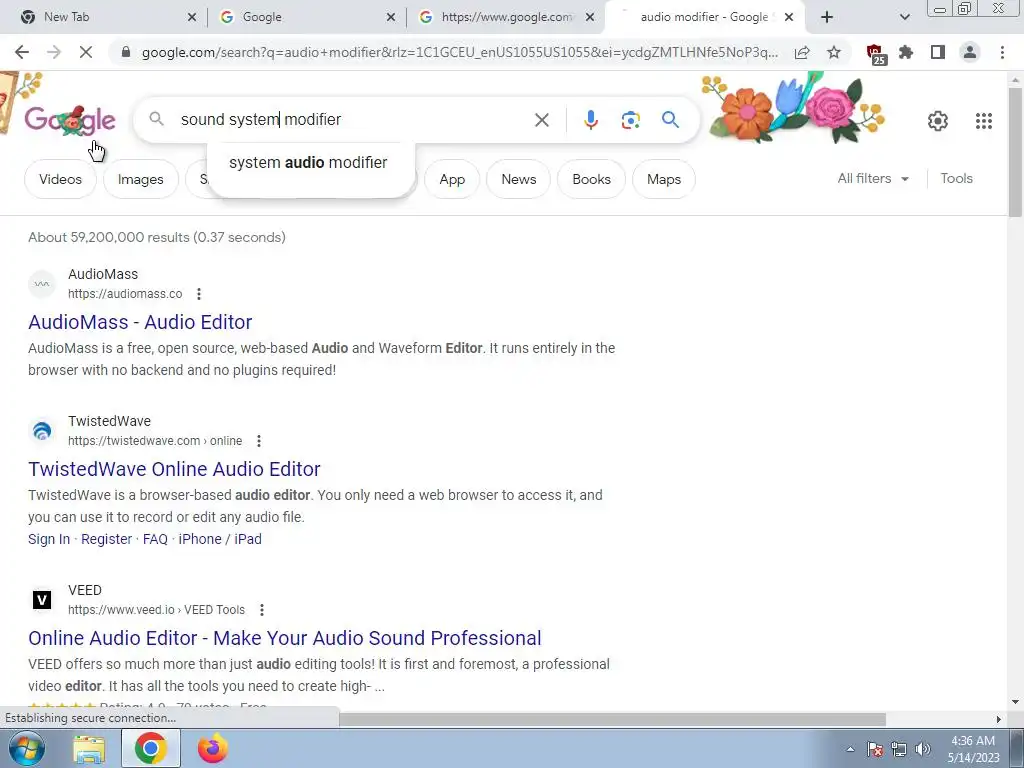1024x768 pixels.
Task: Open the Action Center flag icon
Action: [x=875, y=749]
